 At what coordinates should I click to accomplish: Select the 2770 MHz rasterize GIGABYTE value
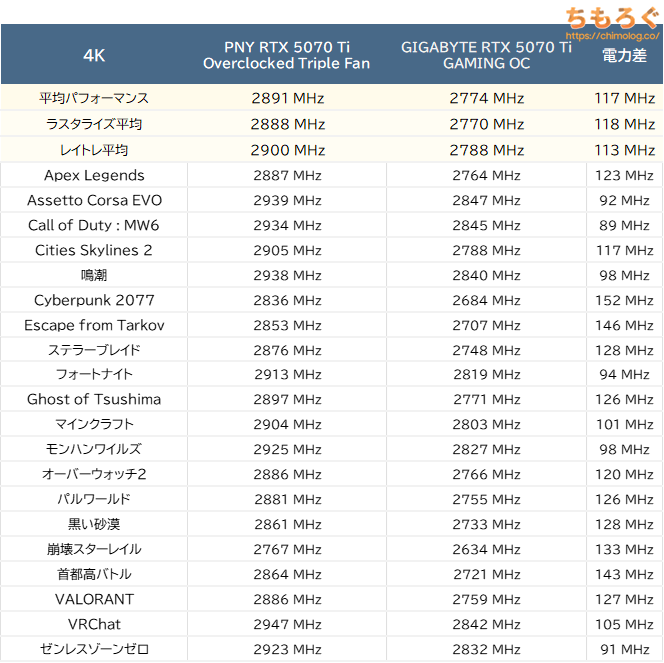tap(487, 124)
